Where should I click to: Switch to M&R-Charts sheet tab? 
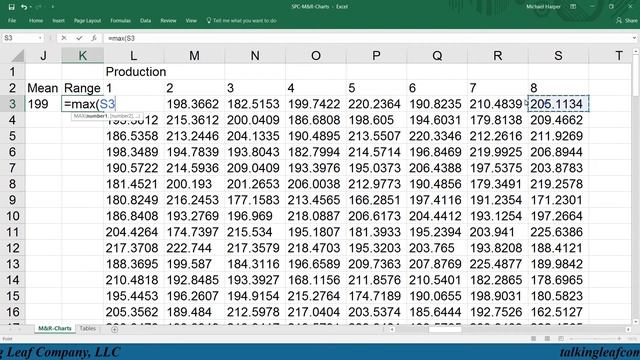click(55, 328)
